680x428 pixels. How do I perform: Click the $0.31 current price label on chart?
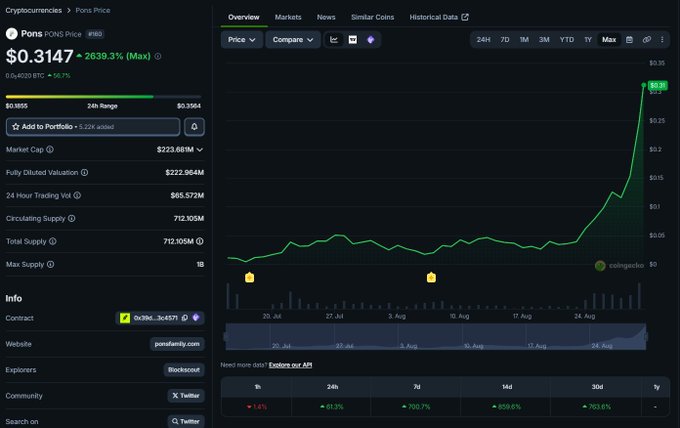(x=657, y=85)
